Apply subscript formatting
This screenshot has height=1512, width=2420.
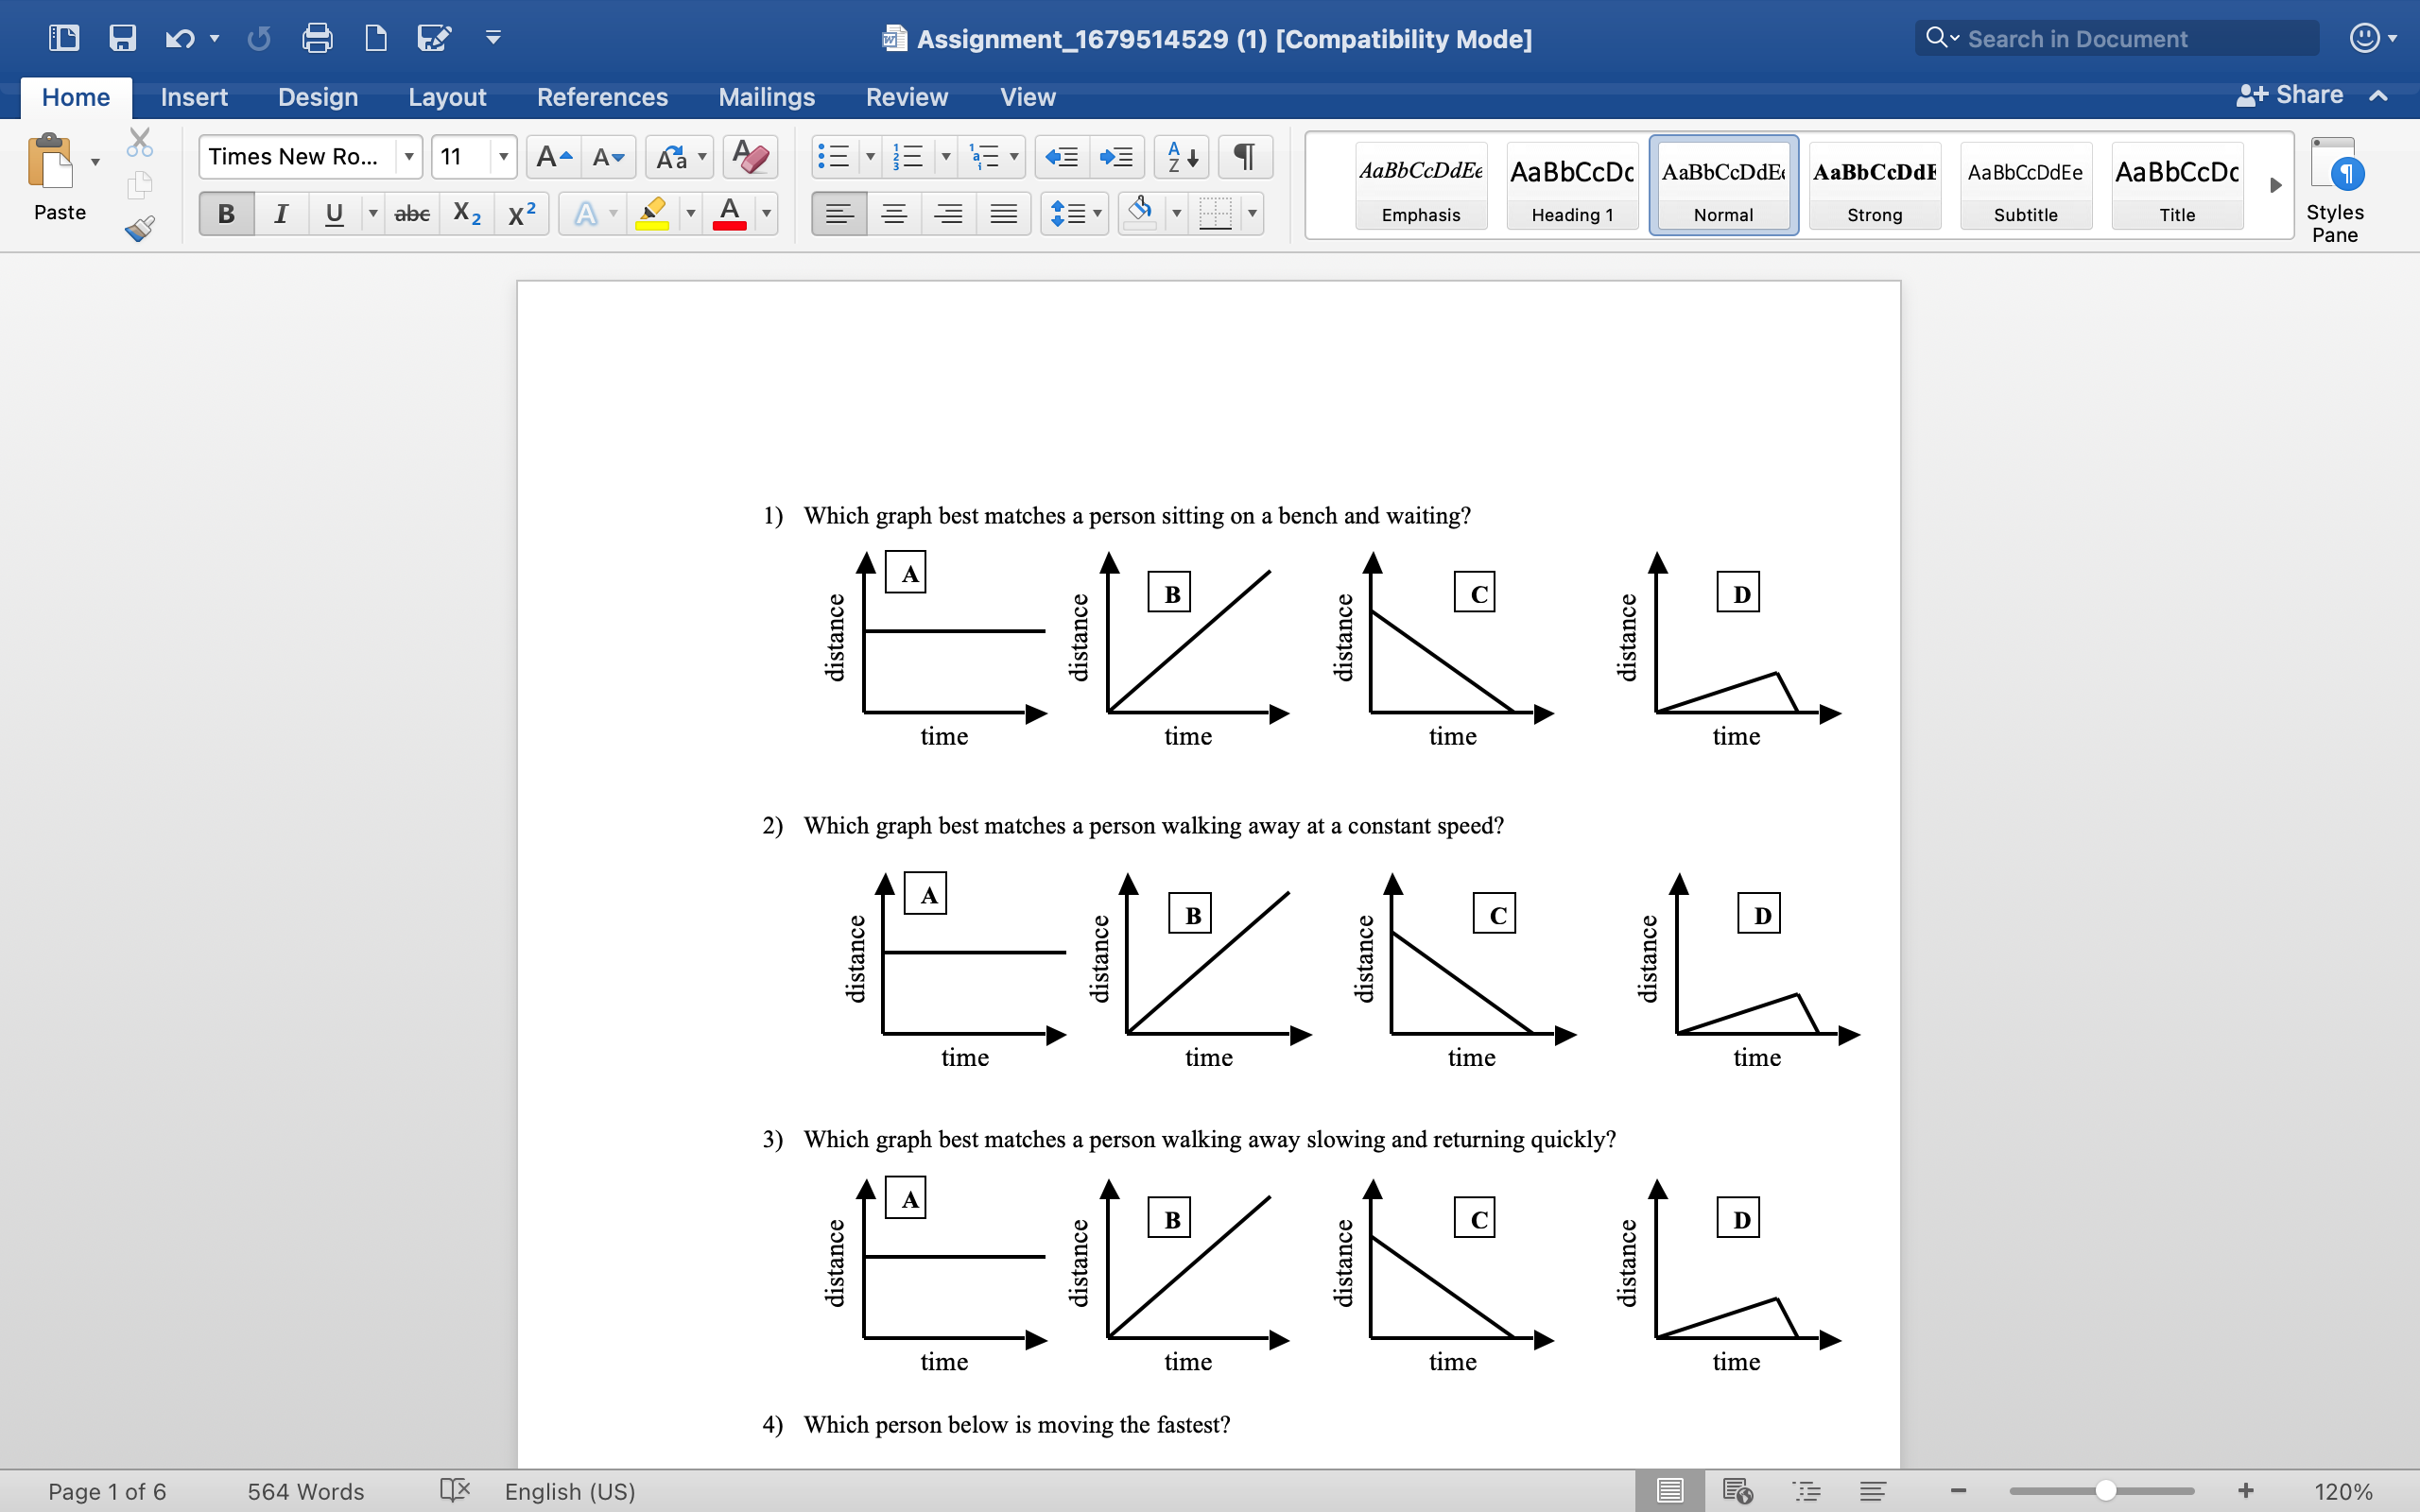(466, 213)
